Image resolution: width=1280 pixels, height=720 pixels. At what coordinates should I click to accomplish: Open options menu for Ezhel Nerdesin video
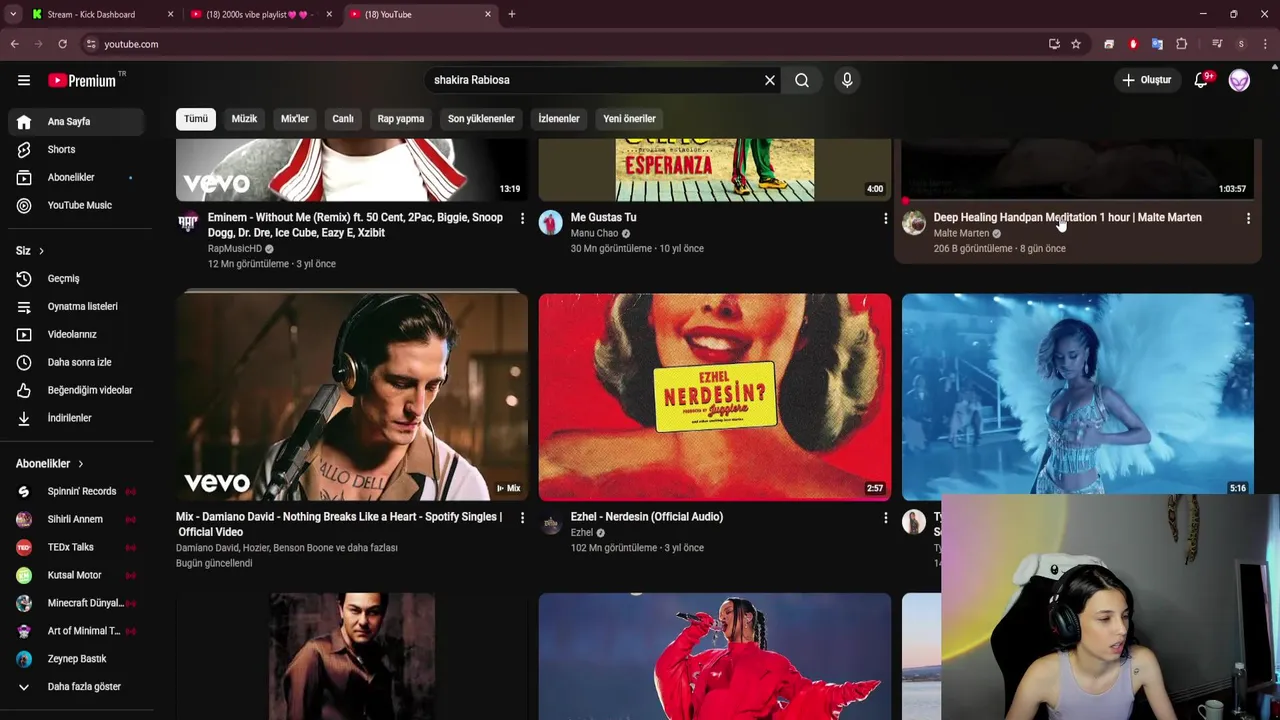coord(885,518)
